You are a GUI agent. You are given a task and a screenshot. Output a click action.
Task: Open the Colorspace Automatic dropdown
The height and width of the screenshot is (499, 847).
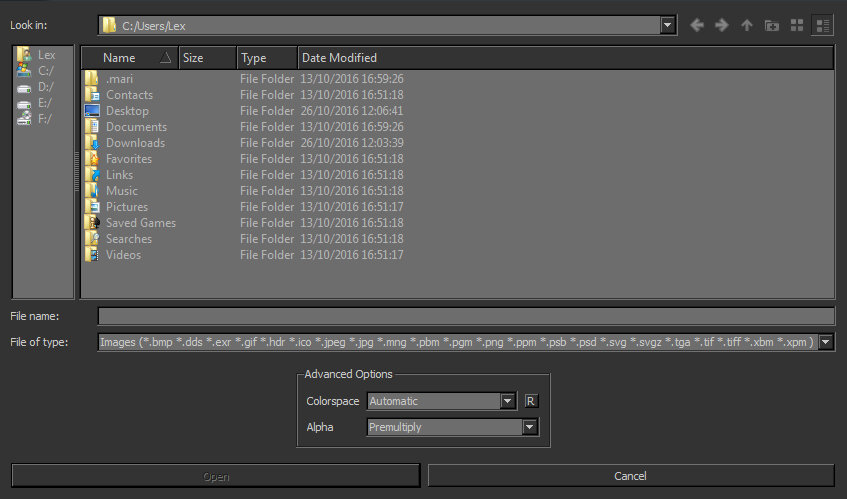tap(508, 401)
